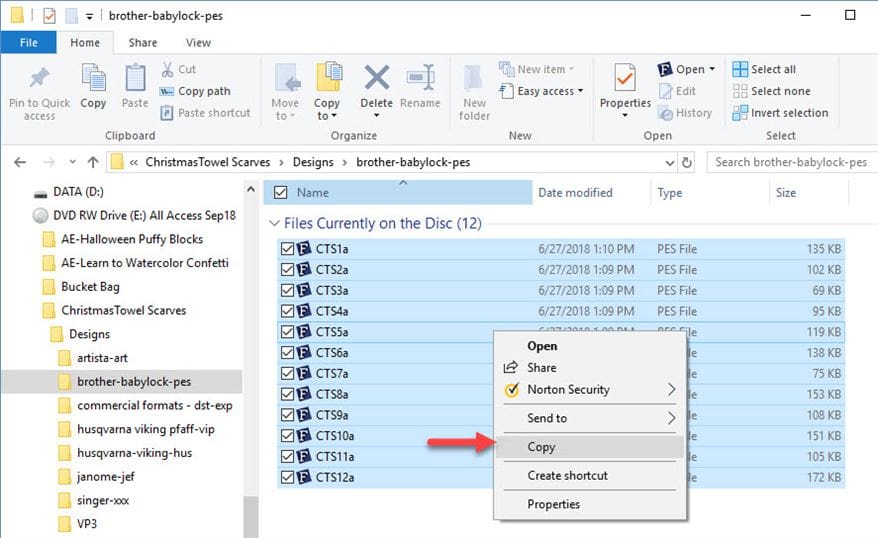Go back with the left arrow
The width and height of the screenshot is (878, 538).
point(20,162)
